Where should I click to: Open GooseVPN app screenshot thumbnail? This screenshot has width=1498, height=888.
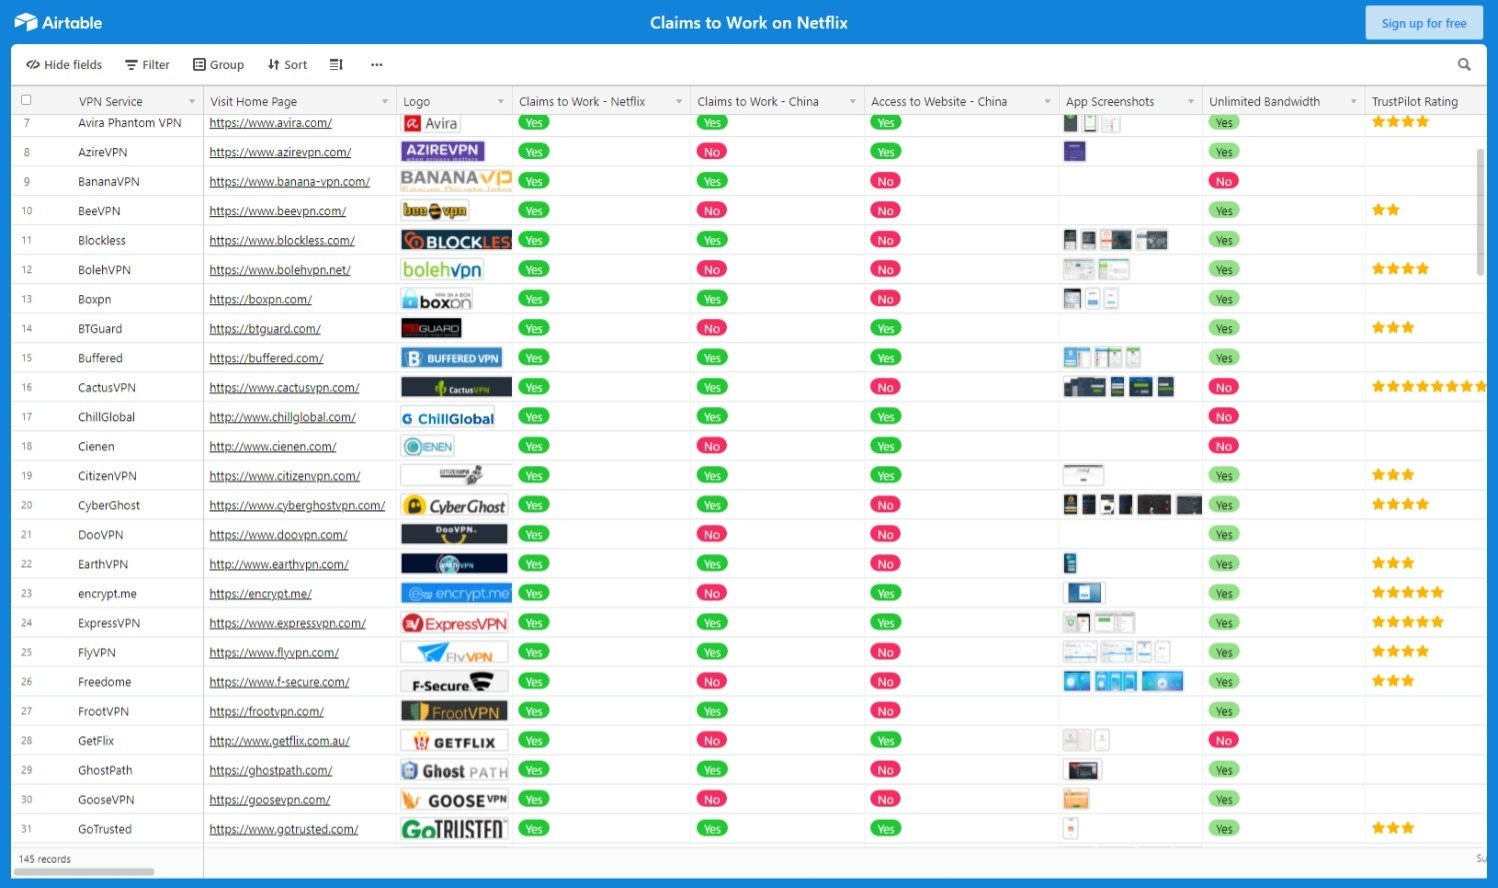click(1076, 800)
